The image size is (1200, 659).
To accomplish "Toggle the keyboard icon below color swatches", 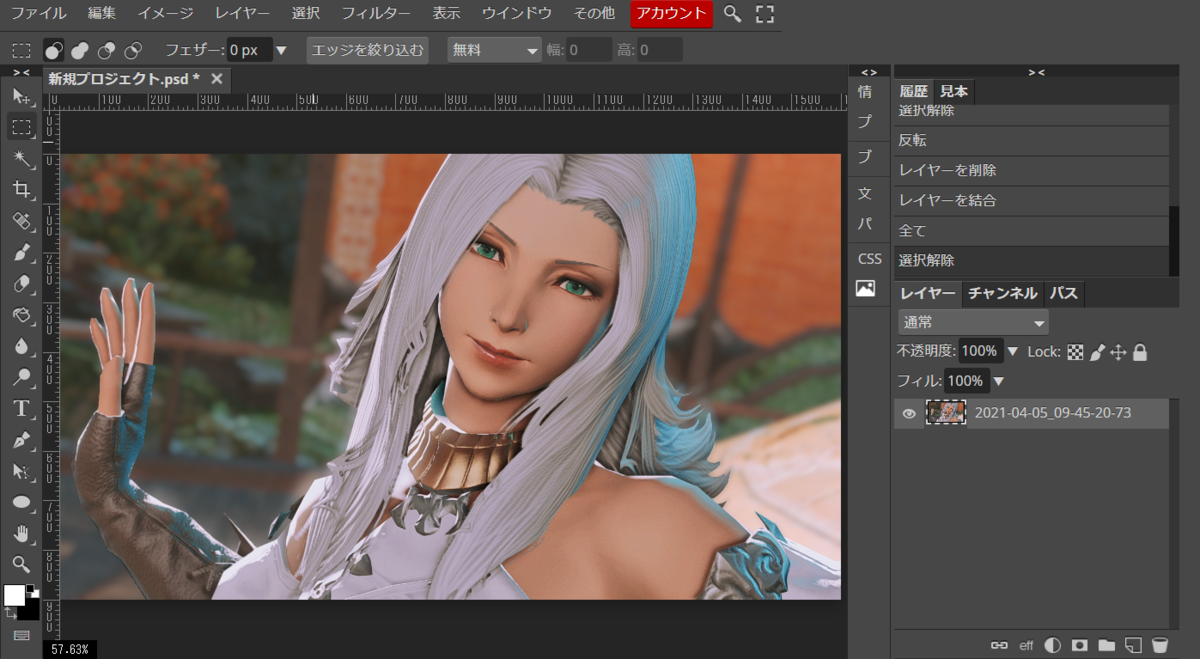I will coord(21,635).
